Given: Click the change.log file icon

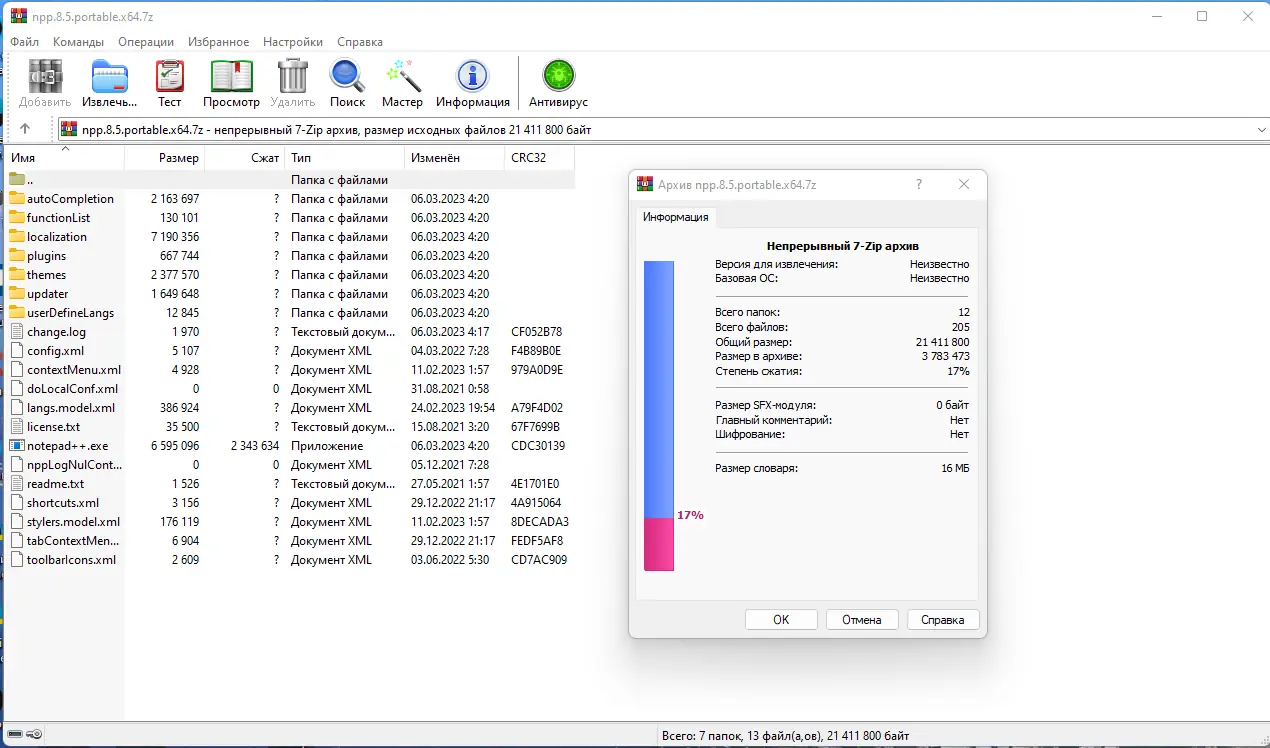Looking at the screenshot, I should (17, 331).
